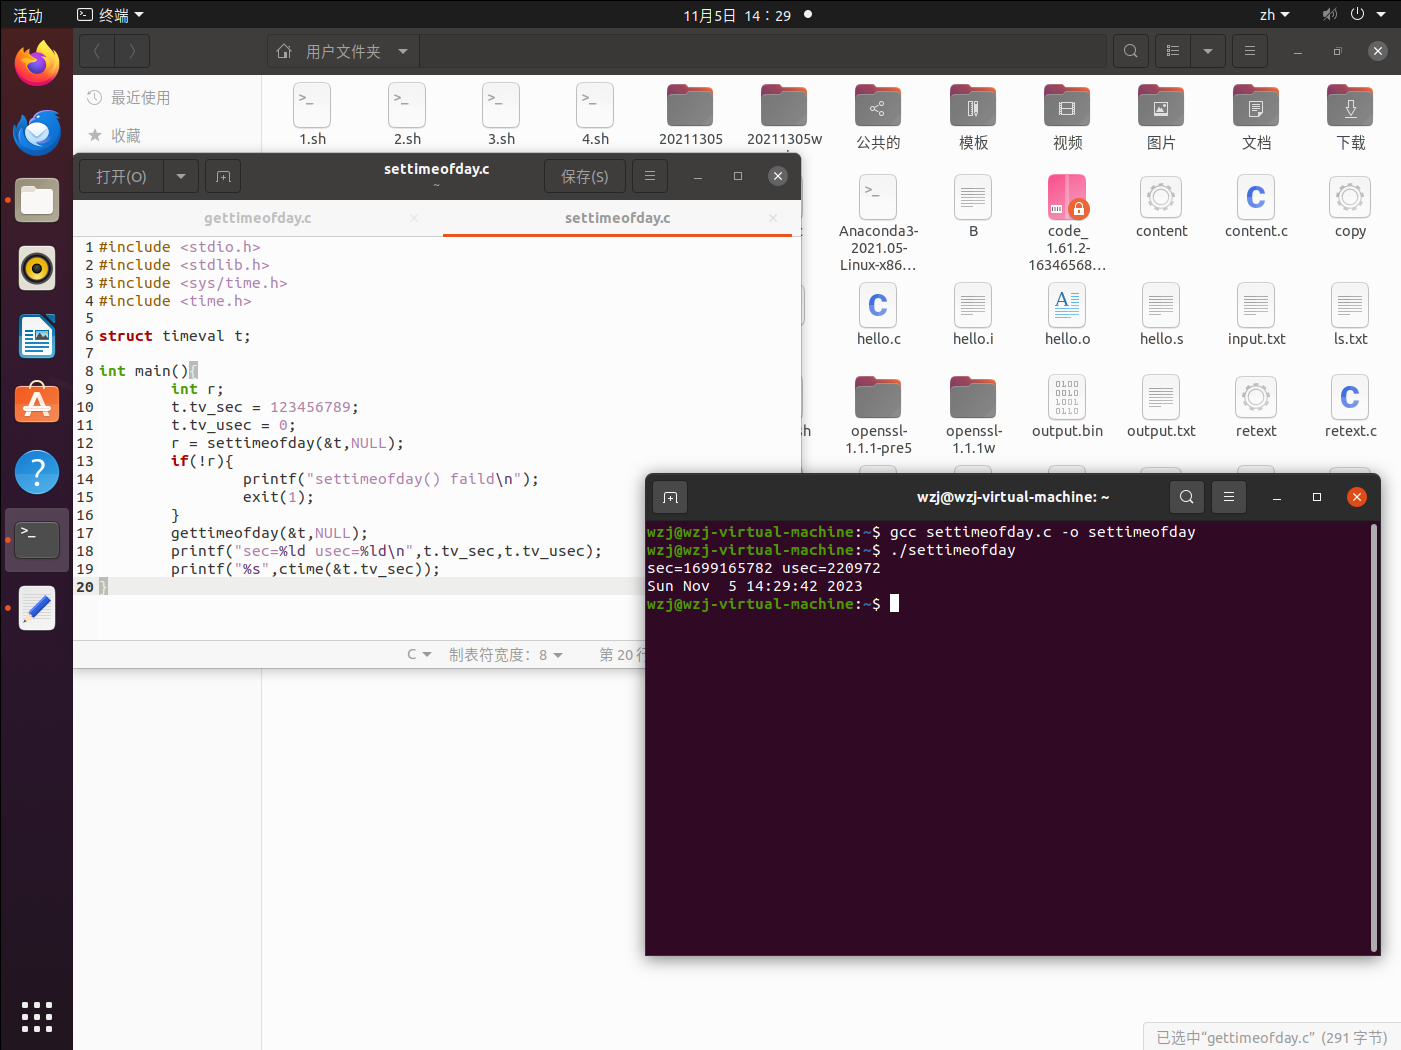Launch Firefox from the dock
Image resolution: width=1401 pixels, height=1050 pixels.
click(37, 65)
